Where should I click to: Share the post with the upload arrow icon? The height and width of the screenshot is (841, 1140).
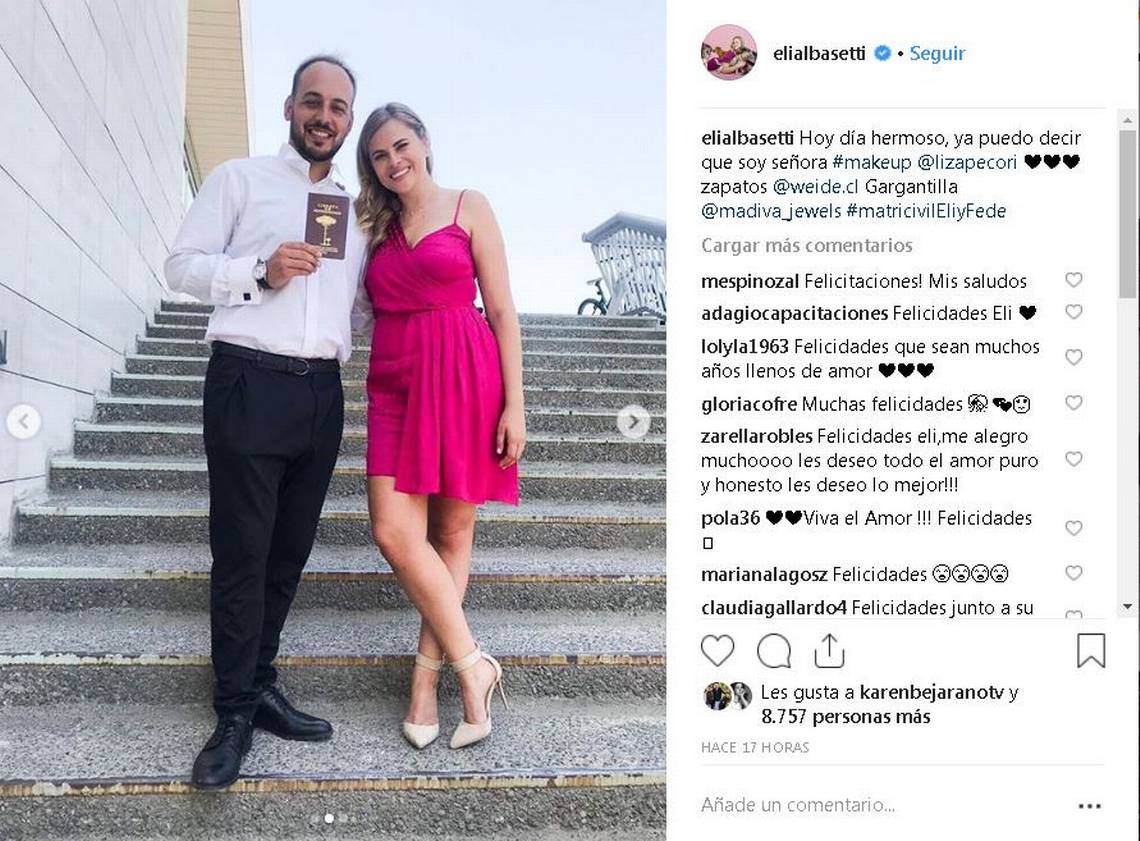click(830, 651)
